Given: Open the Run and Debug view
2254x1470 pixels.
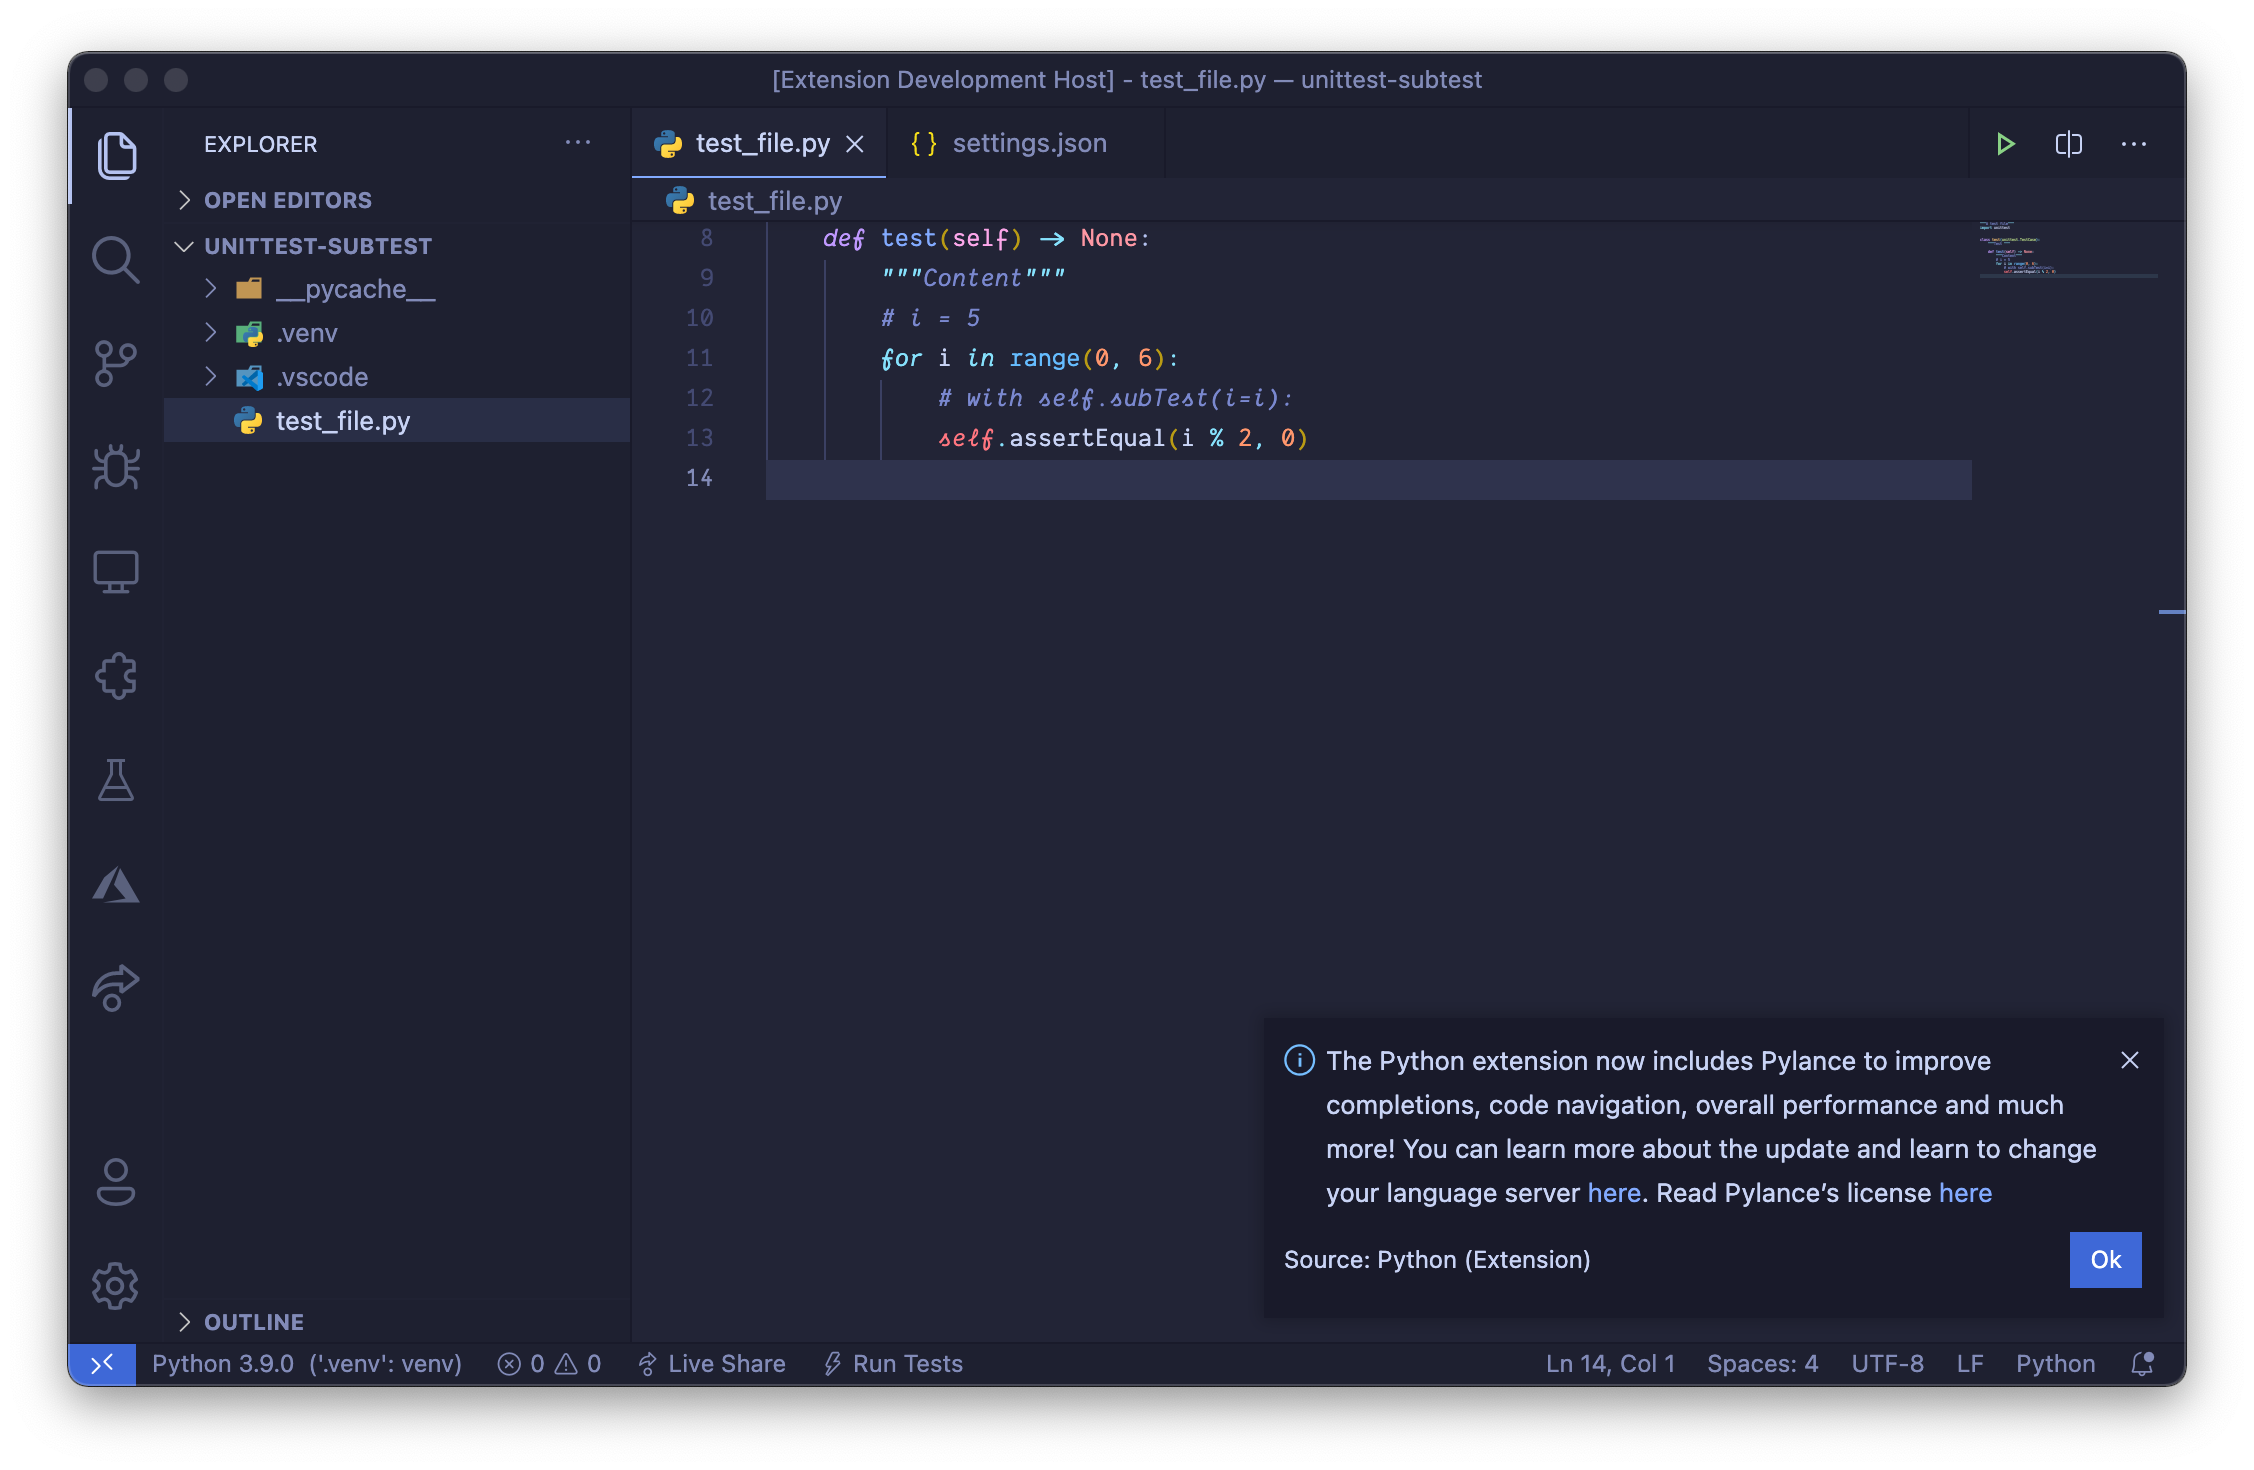Looking at the screenshot, I should 116,468.
